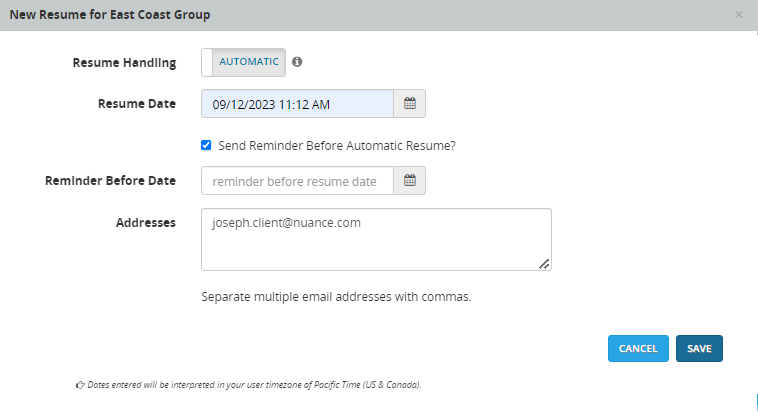Close the New Resume dialog with the X
This screenshot has width=758, height=412.
point(739,15)
